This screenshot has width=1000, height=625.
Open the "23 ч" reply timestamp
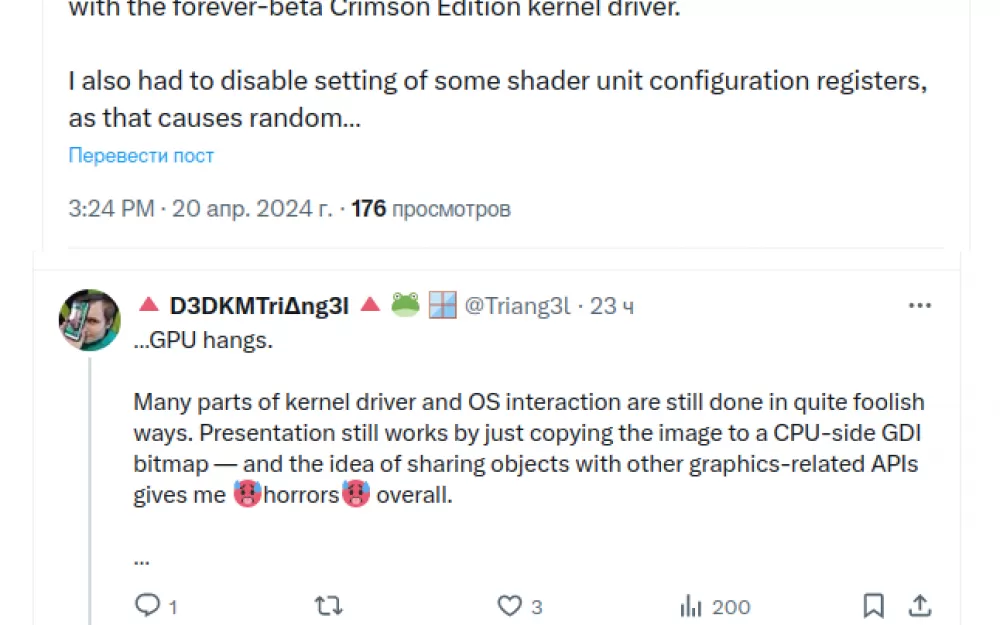[x=611, y=306]
